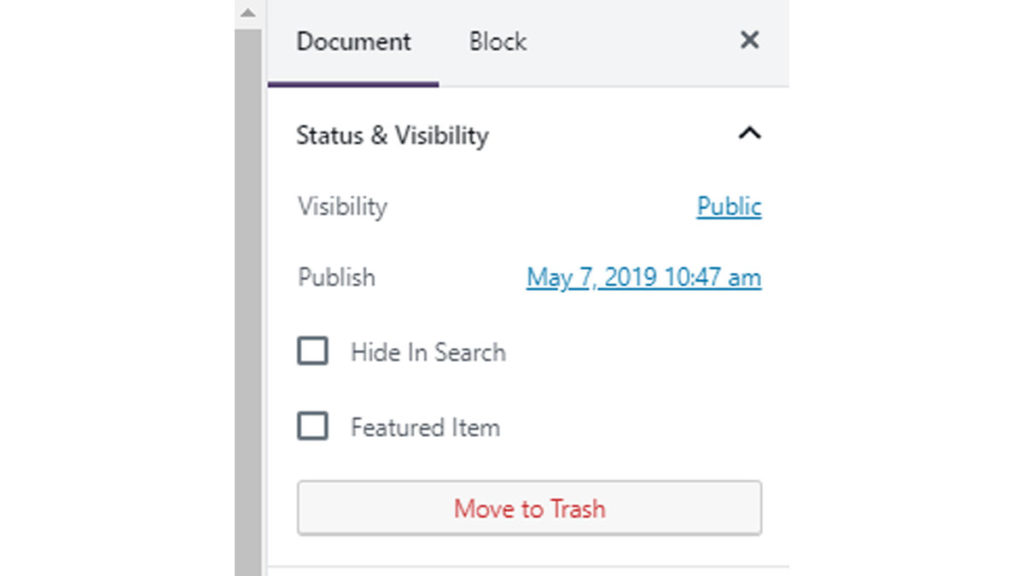Click the scrollbar up arrow
This screenshot has width=1024, height=576.
(x=248, y=14)
